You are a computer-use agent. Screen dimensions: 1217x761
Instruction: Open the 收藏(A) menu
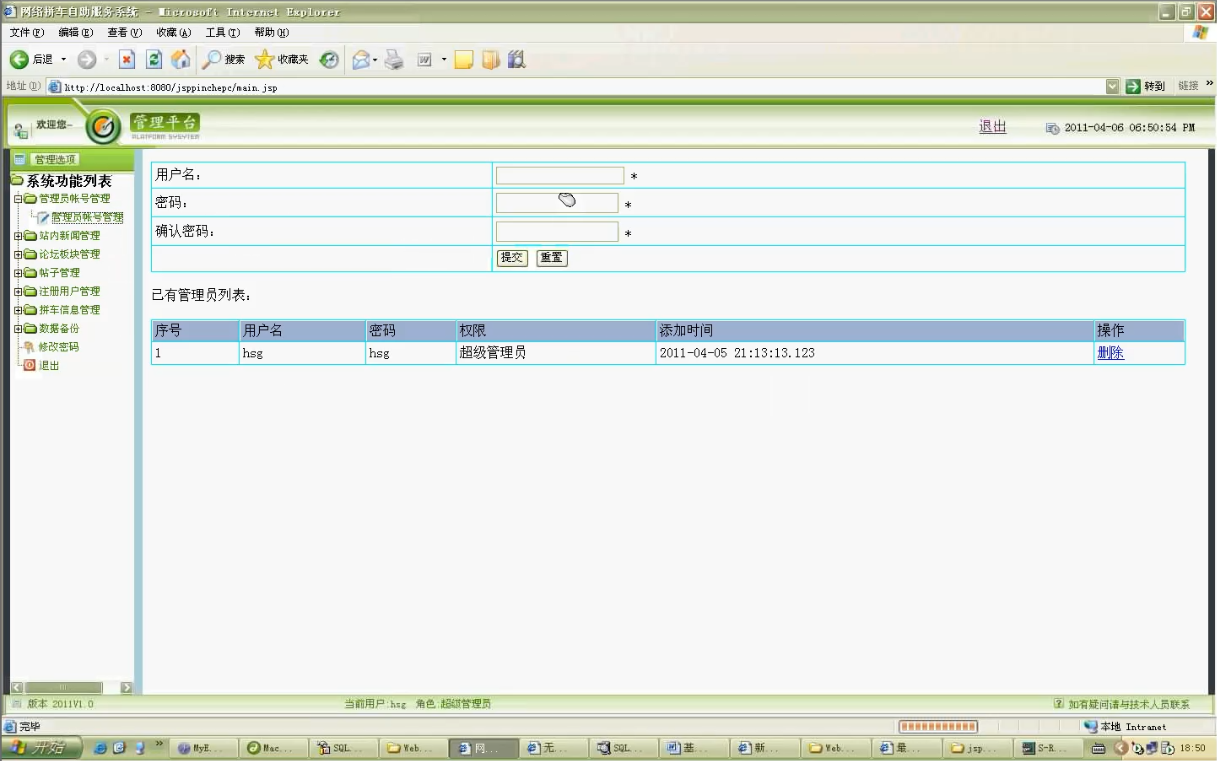coord(174,33)
